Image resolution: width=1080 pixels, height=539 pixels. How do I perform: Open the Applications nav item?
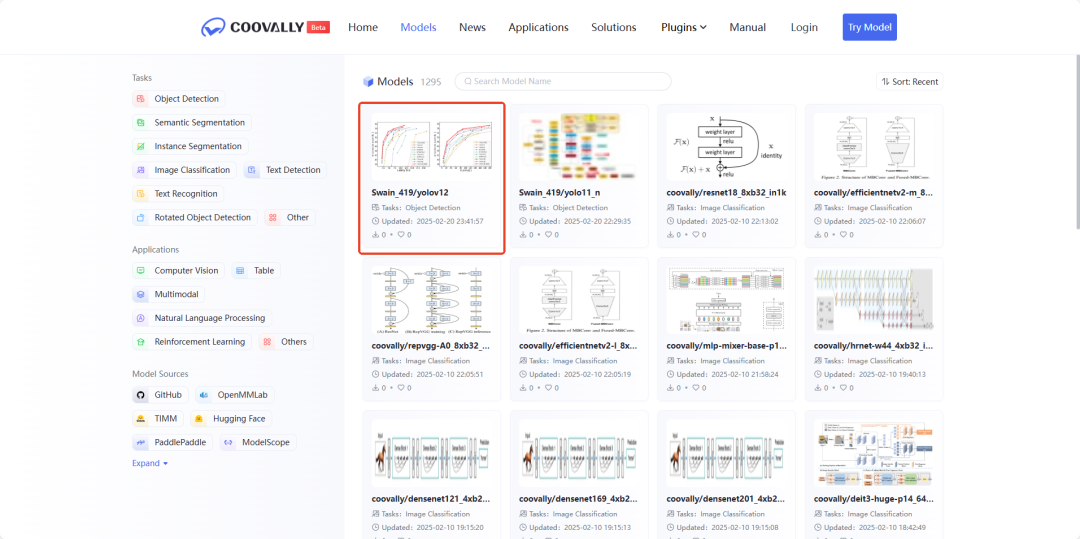point(539,28)
